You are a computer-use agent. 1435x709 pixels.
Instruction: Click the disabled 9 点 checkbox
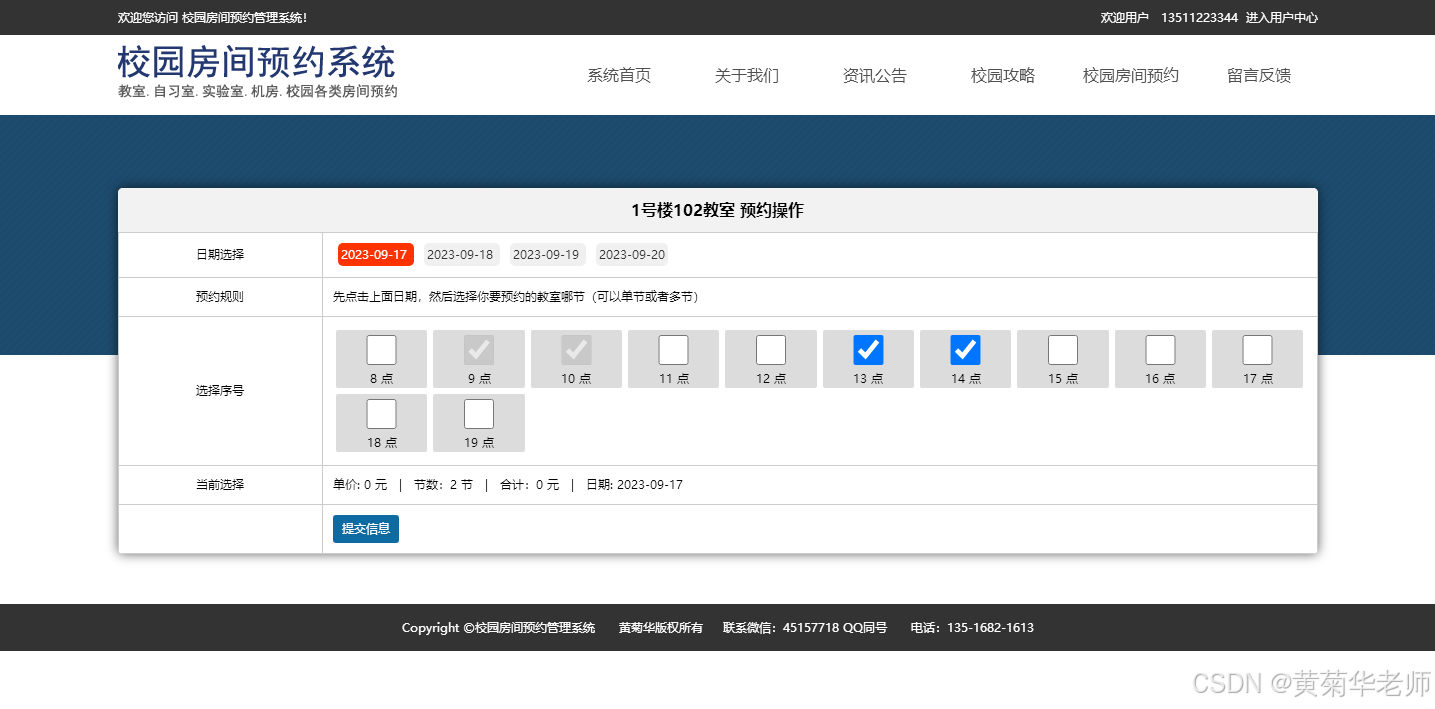(x=479, y=350)
